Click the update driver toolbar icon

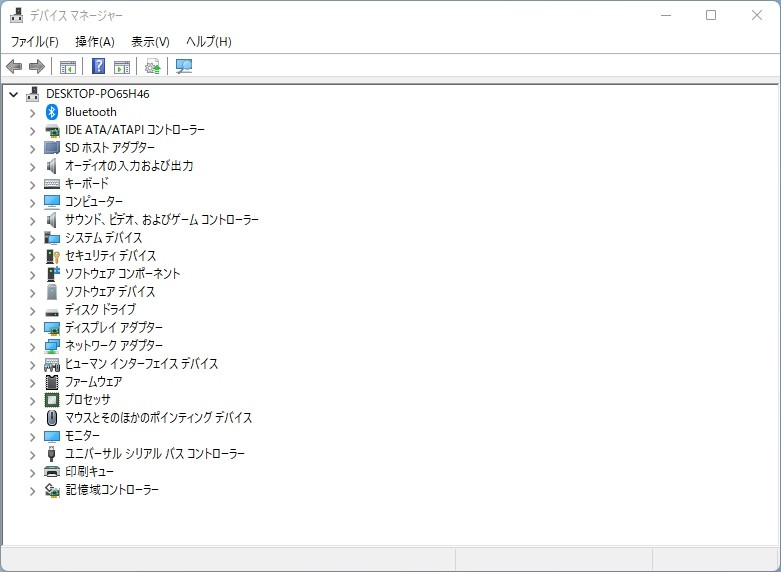[152, 66]
